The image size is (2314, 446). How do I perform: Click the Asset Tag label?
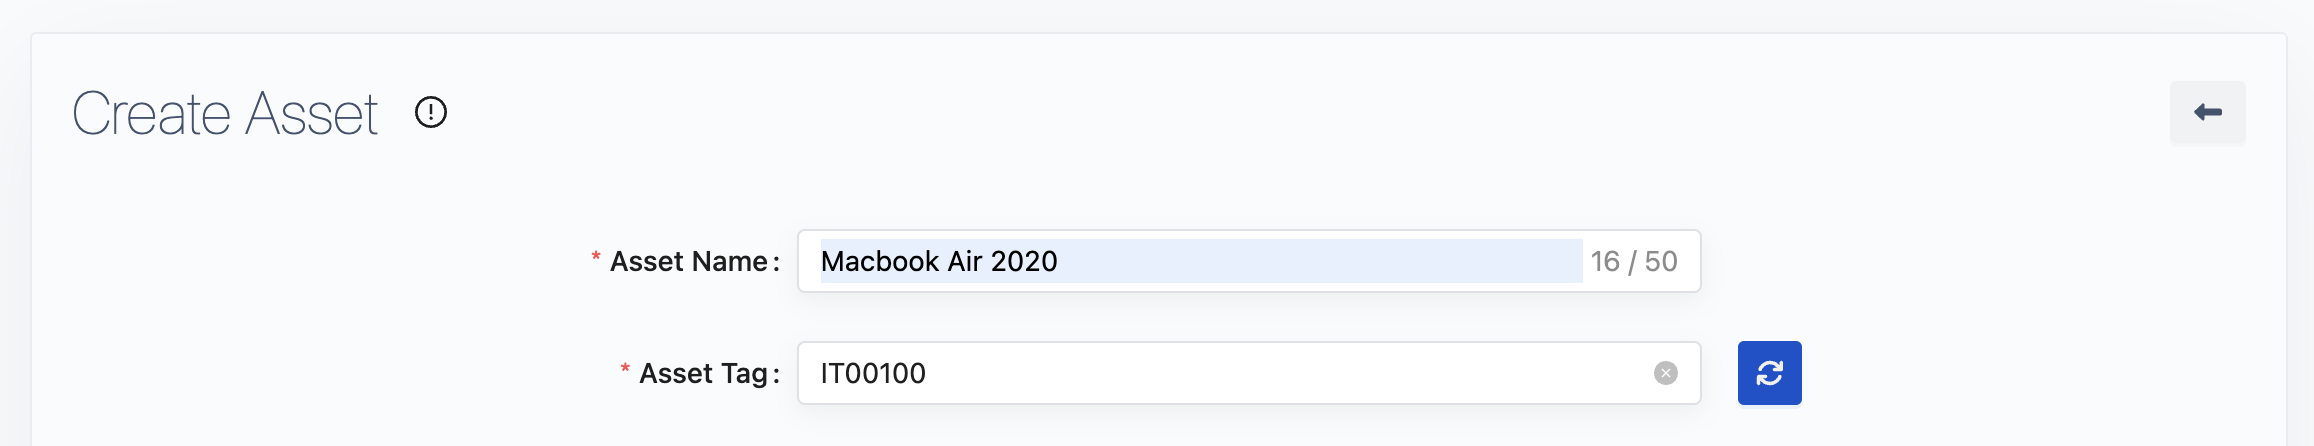704,374
